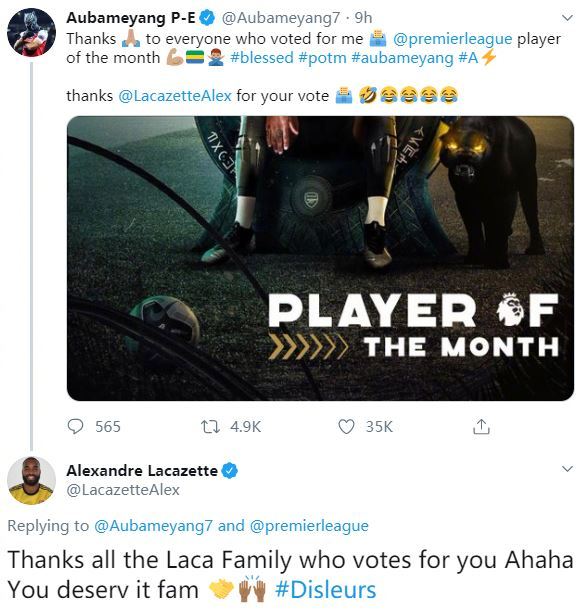Click the 9h tweet timestamp
The height and width of the screenshot is (616, 584).
(x=363, y=18)
